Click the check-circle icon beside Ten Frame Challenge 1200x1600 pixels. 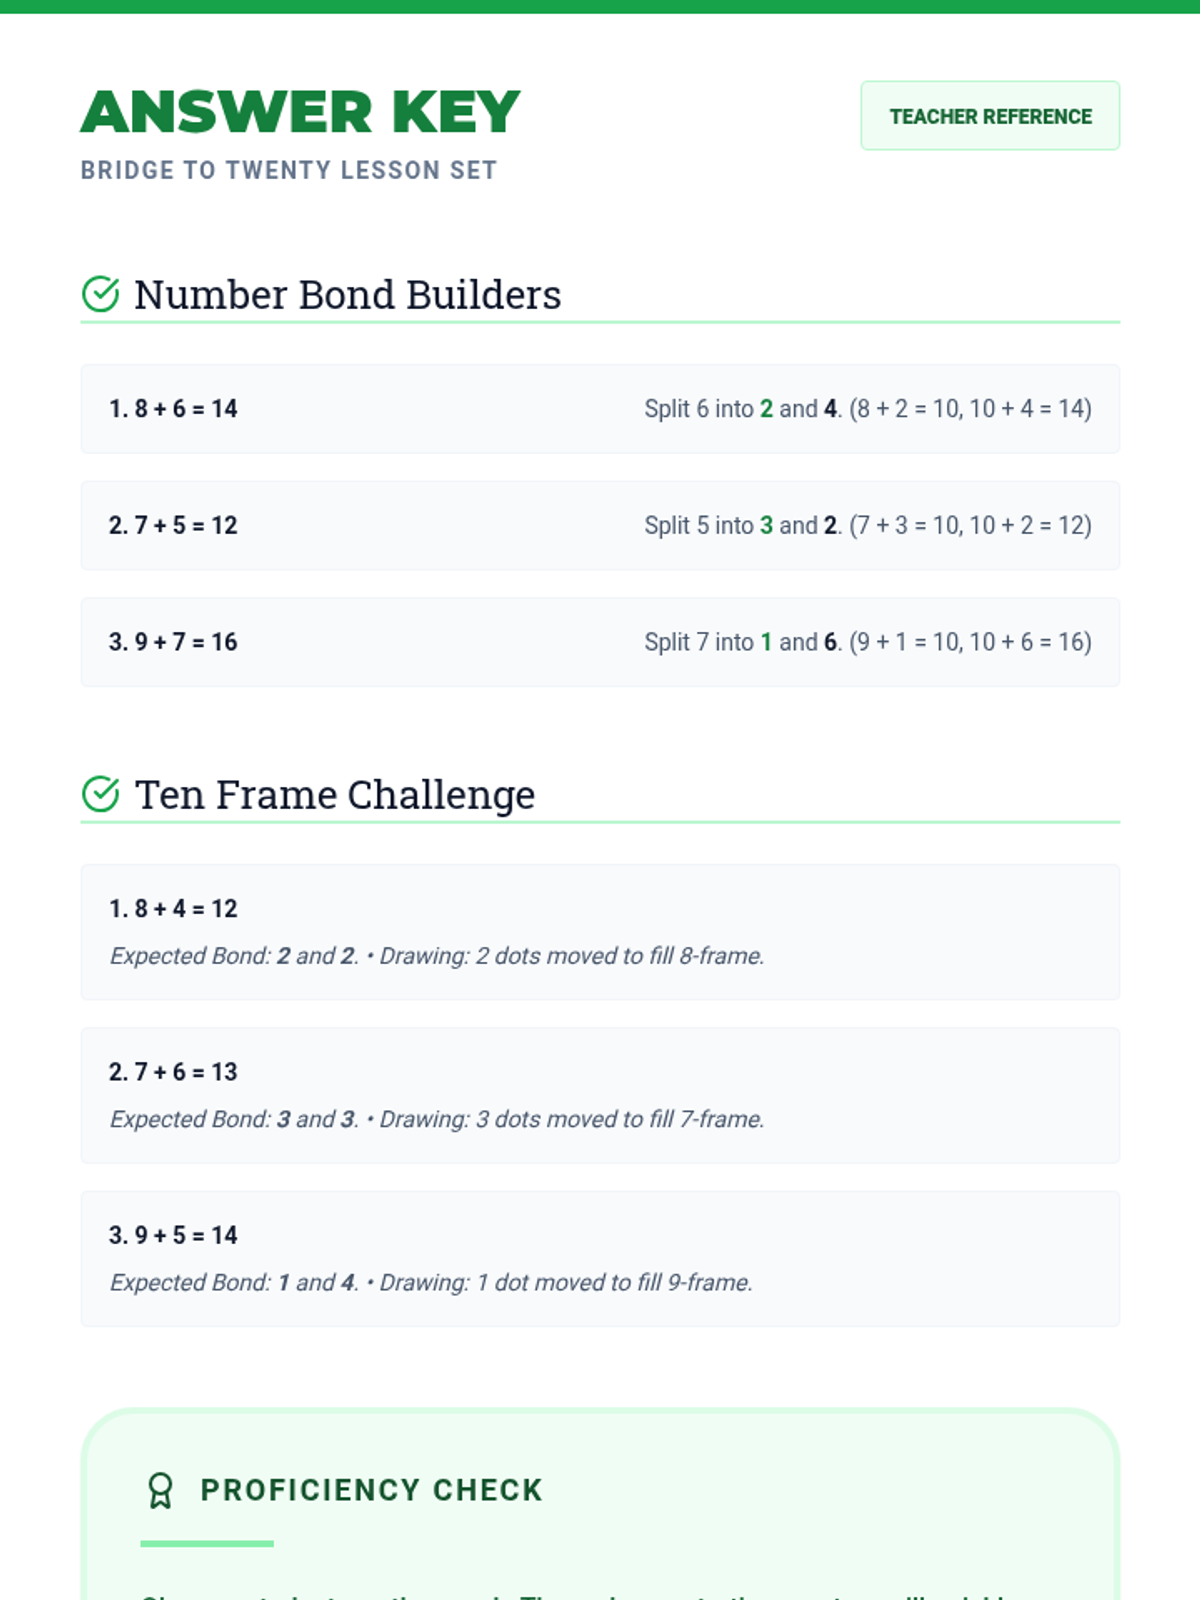coord(100,794)
